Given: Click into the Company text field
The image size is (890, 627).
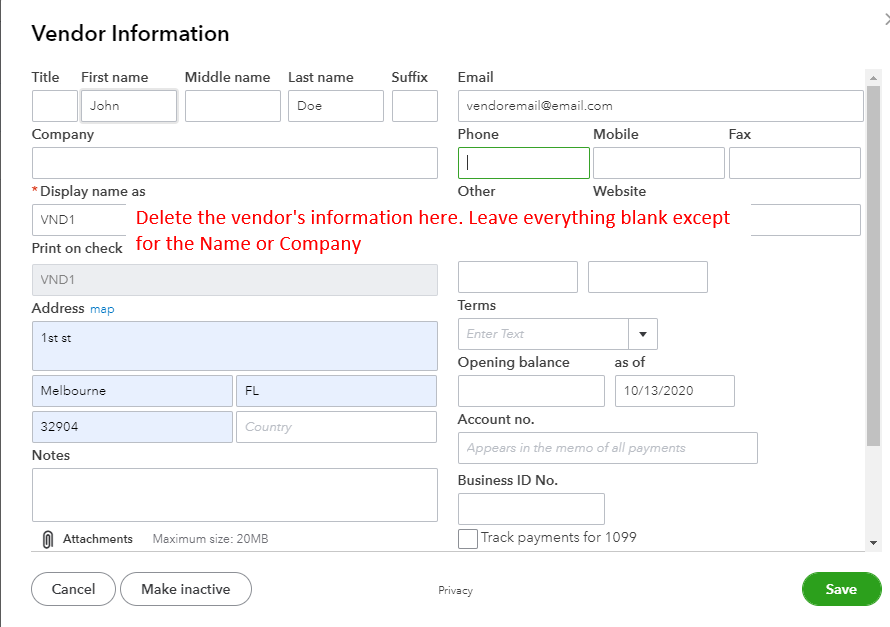Looking at the screenshot, I should coord(235,163).
